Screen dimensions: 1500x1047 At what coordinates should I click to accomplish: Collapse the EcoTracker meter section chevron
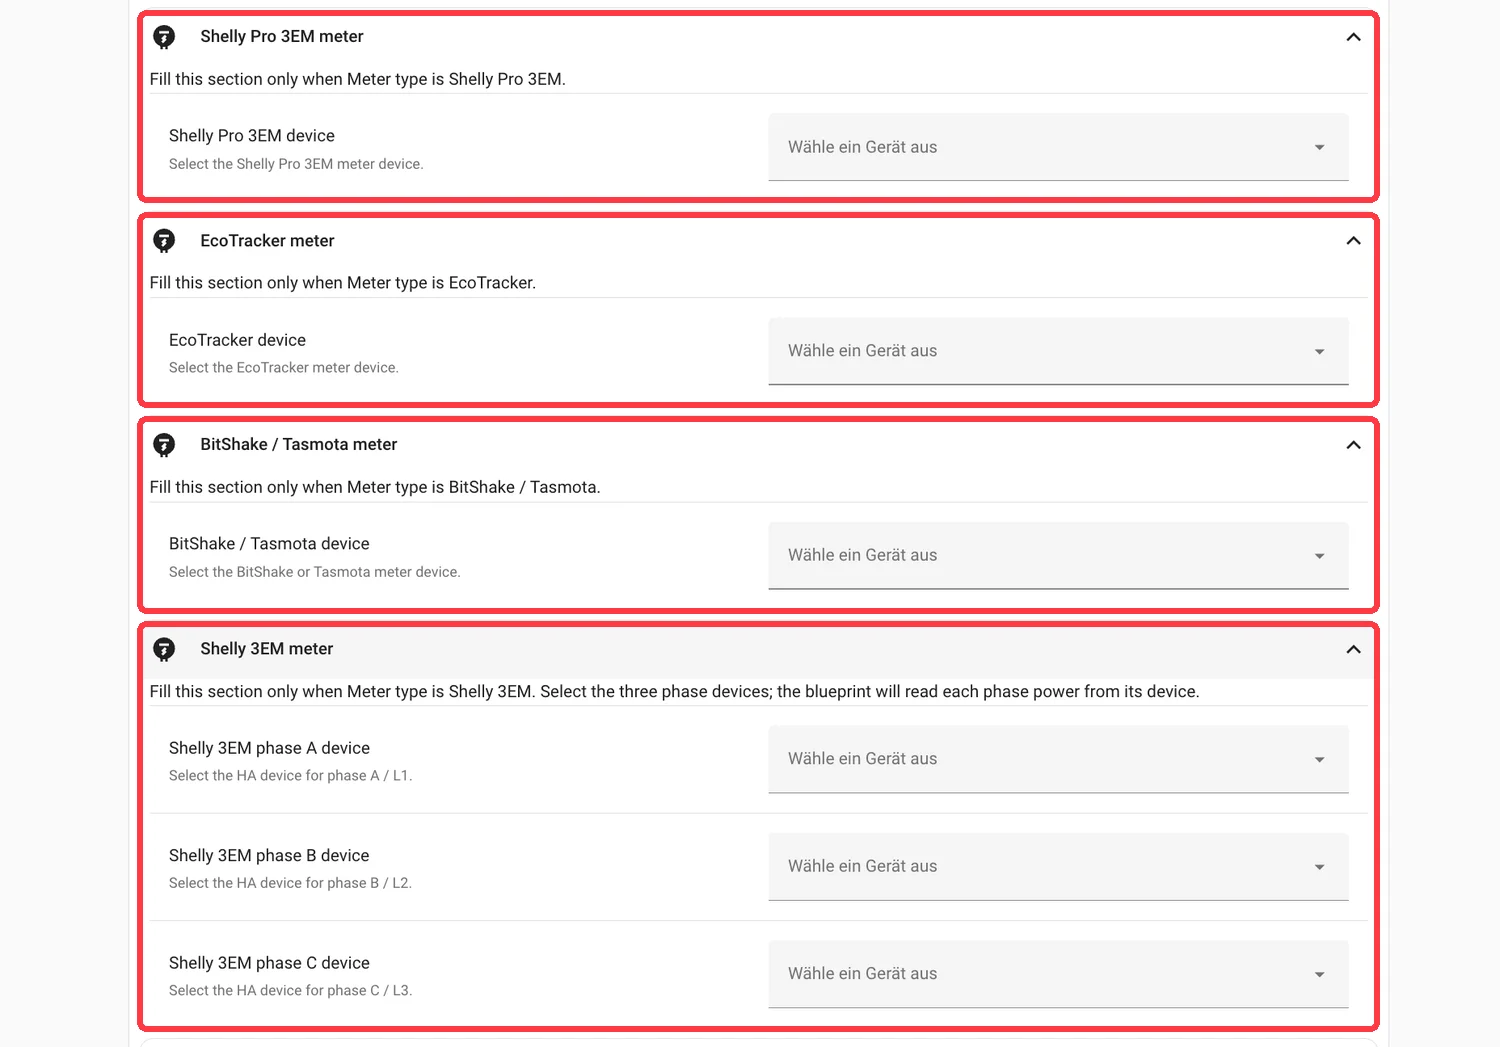(1353, 241)
